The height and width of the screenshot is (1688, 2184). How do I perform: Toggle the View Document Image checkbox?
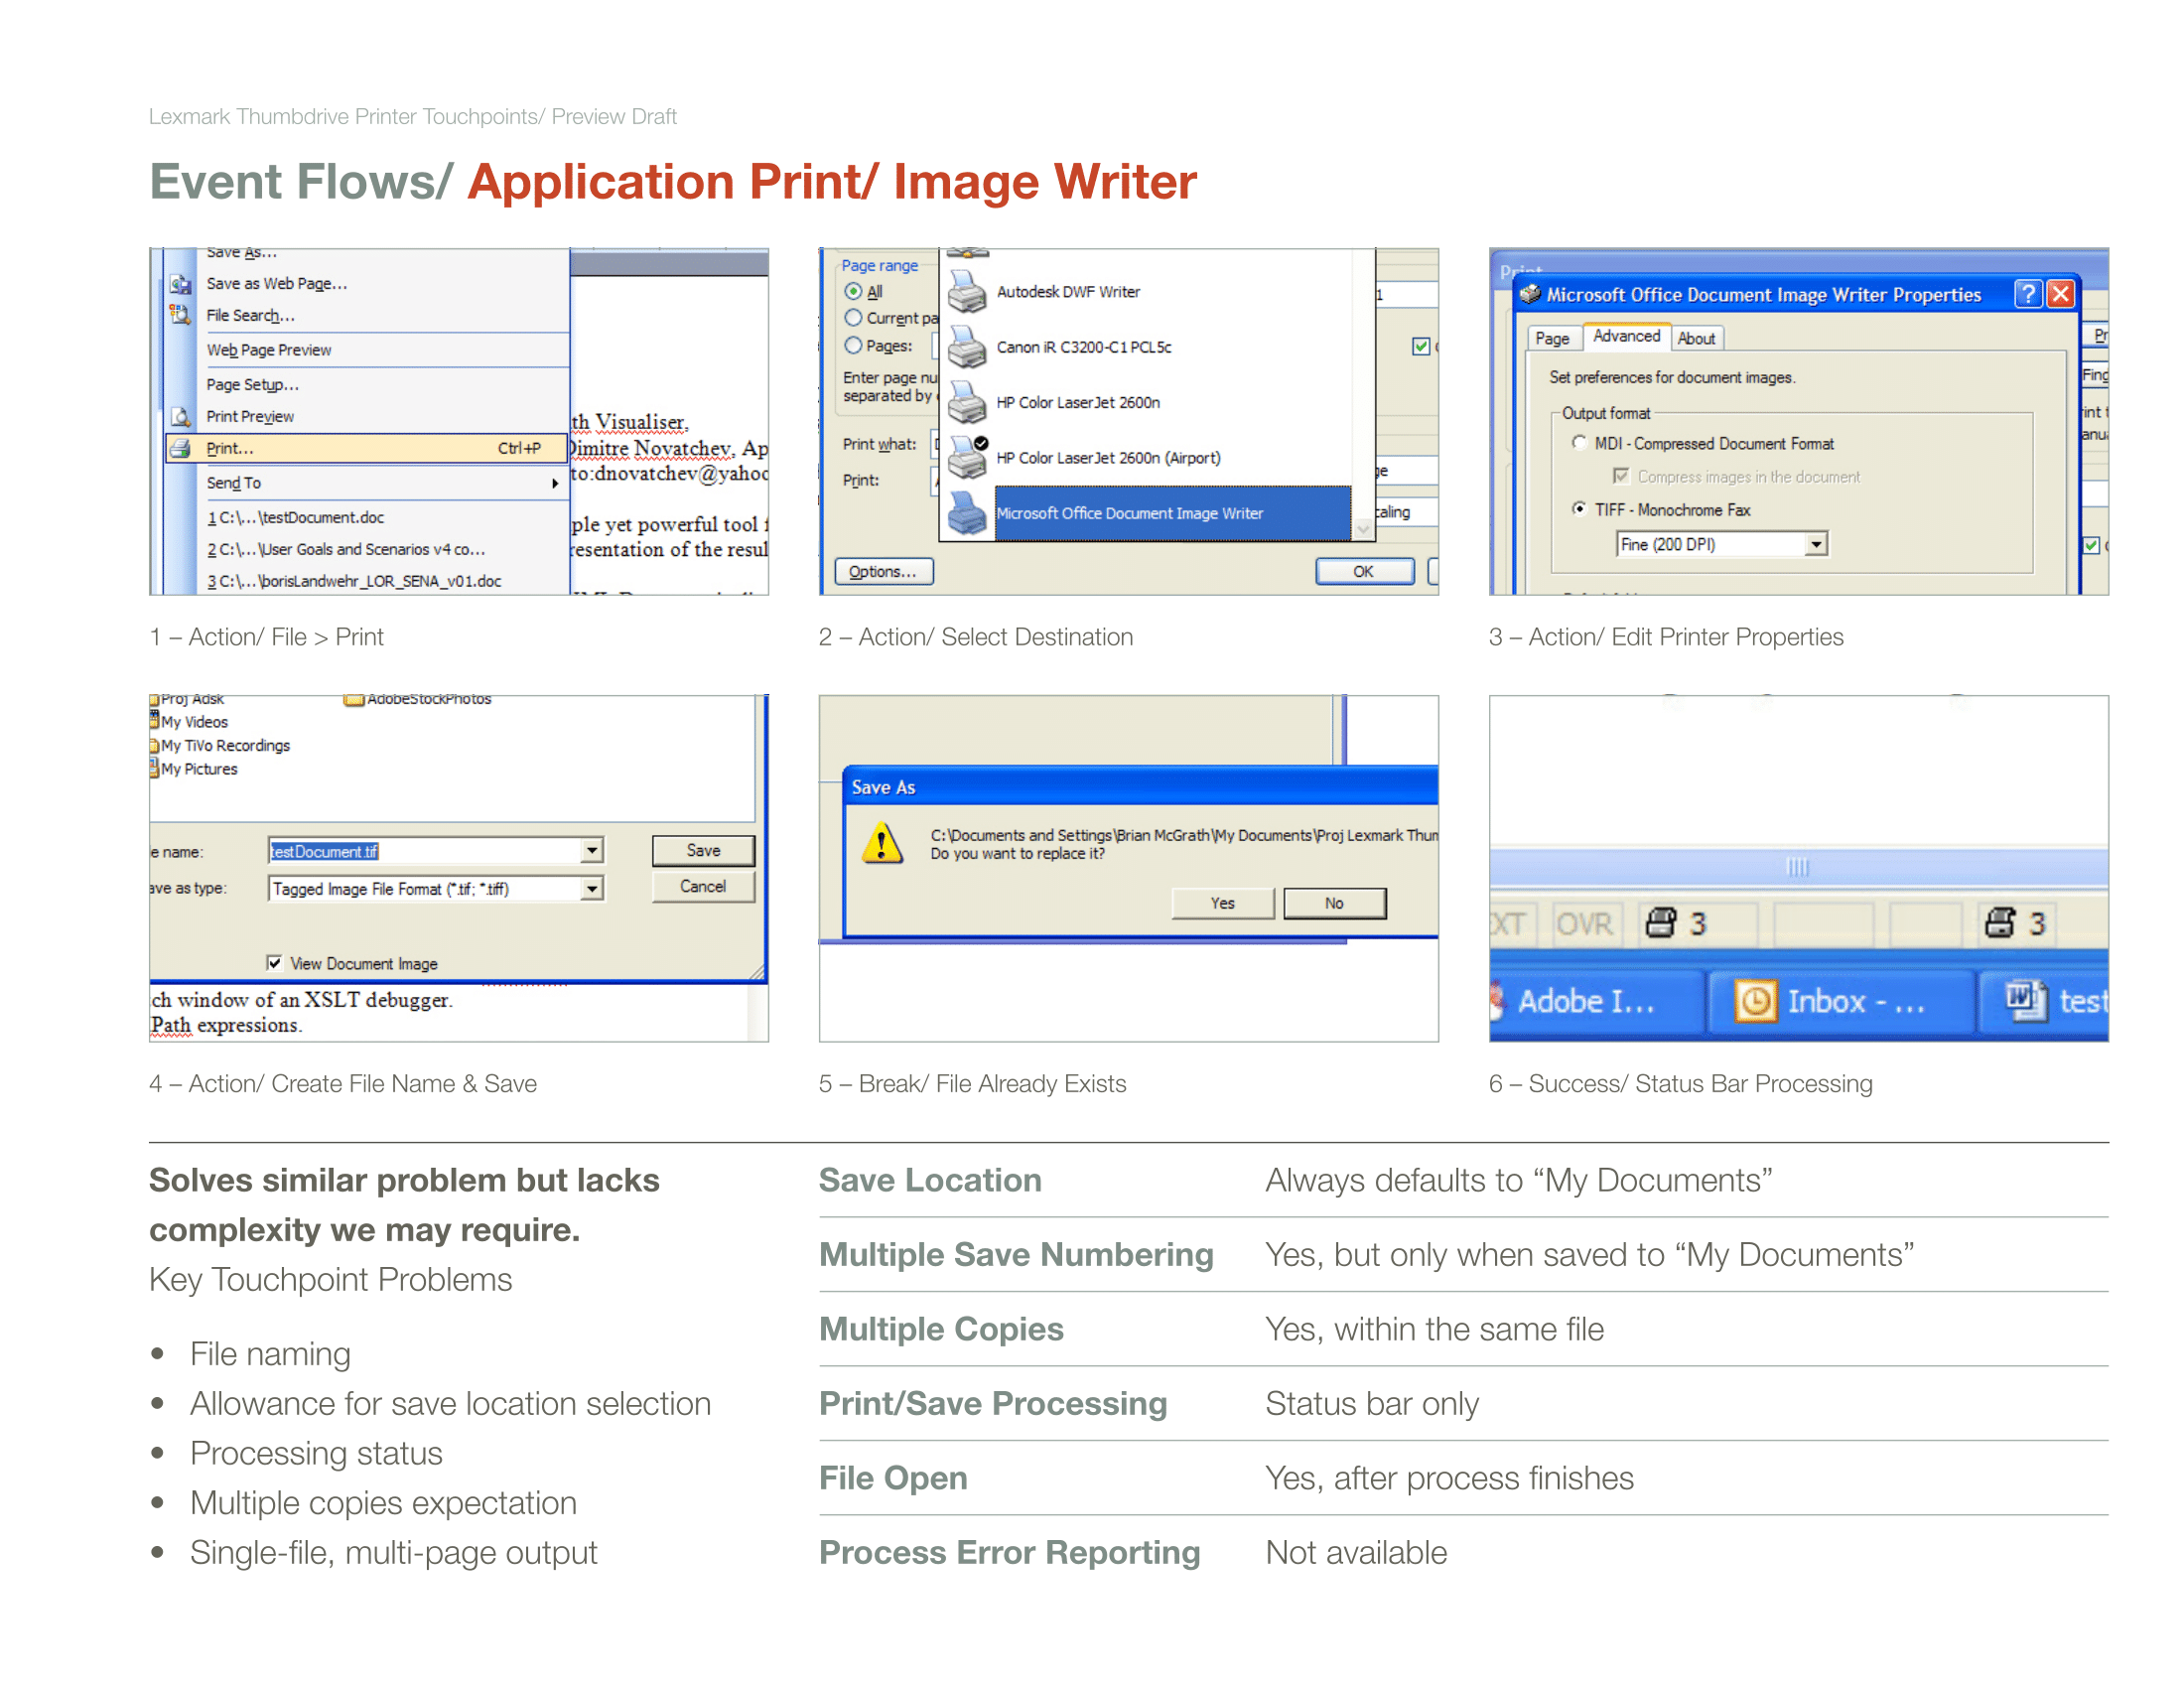pos(274,963)
